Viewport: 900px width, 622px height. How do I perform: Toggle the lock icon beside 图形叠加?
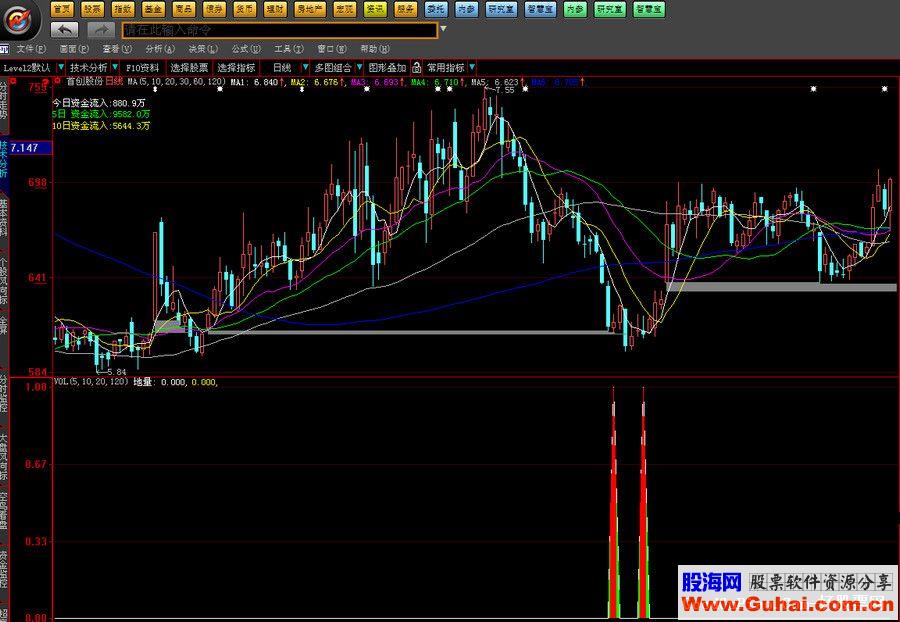click(x=416, y=67)
